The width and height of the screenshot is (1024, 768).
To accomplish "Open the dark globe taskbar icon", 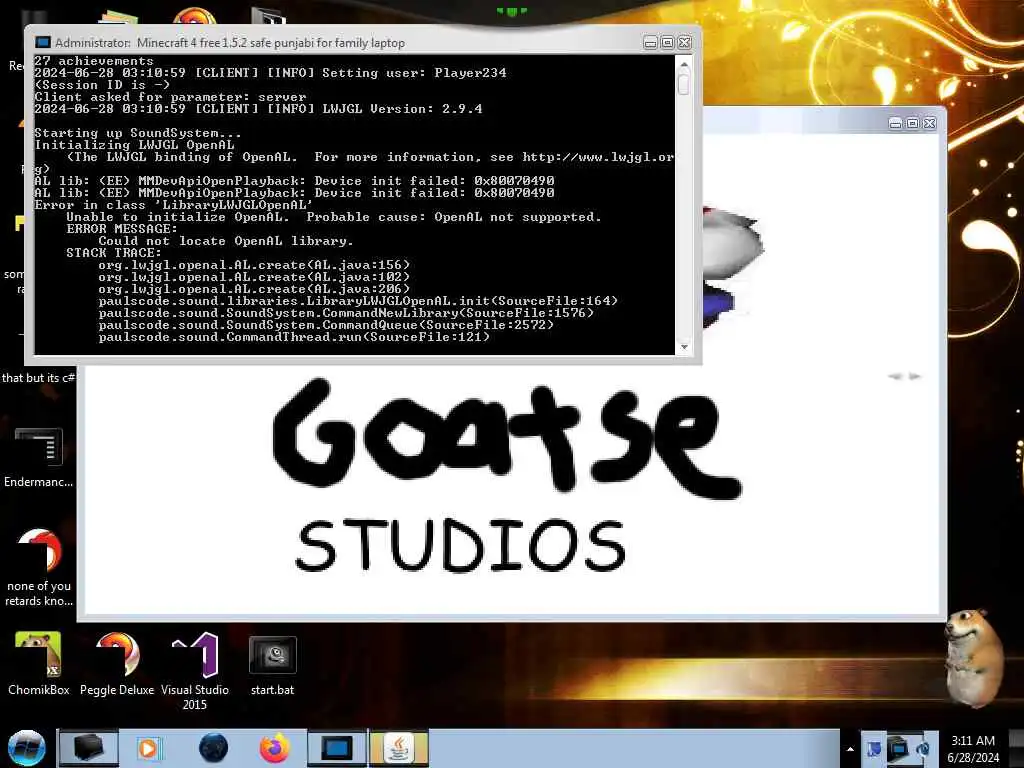I will (x=213, y=748).
